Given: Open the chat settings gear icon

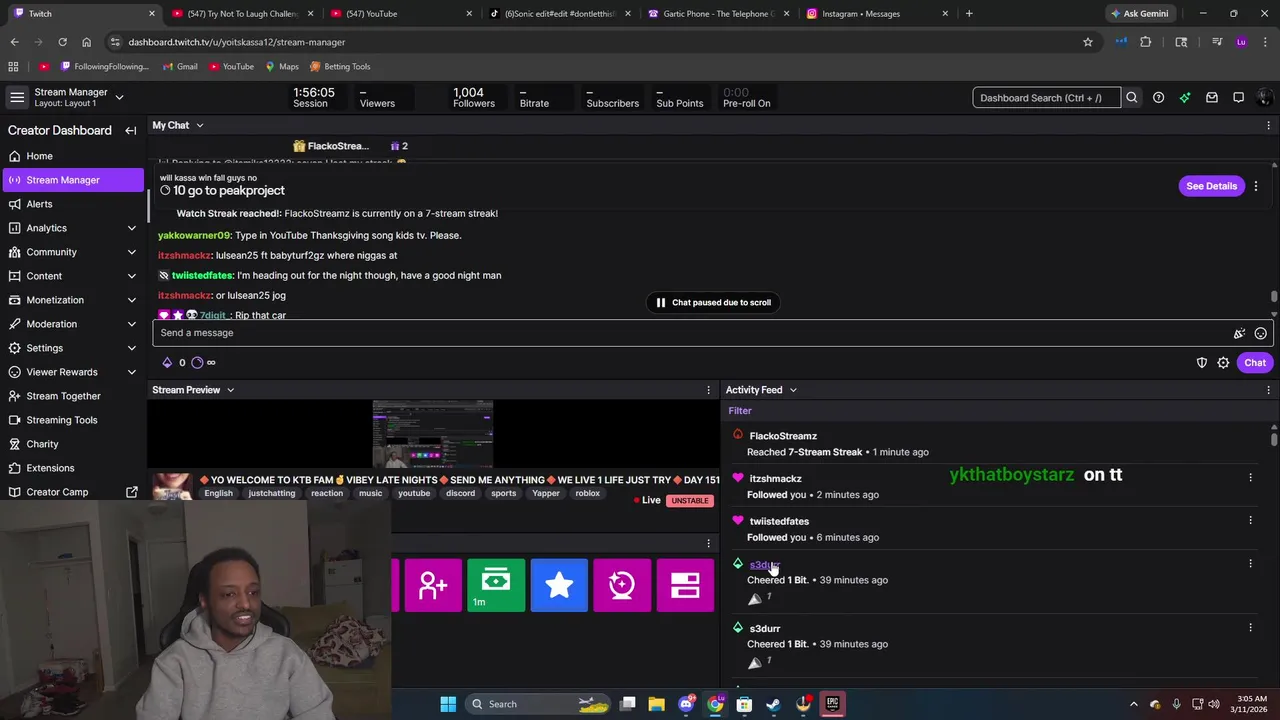Looking at the screenshot, I should pos(1223,363).
